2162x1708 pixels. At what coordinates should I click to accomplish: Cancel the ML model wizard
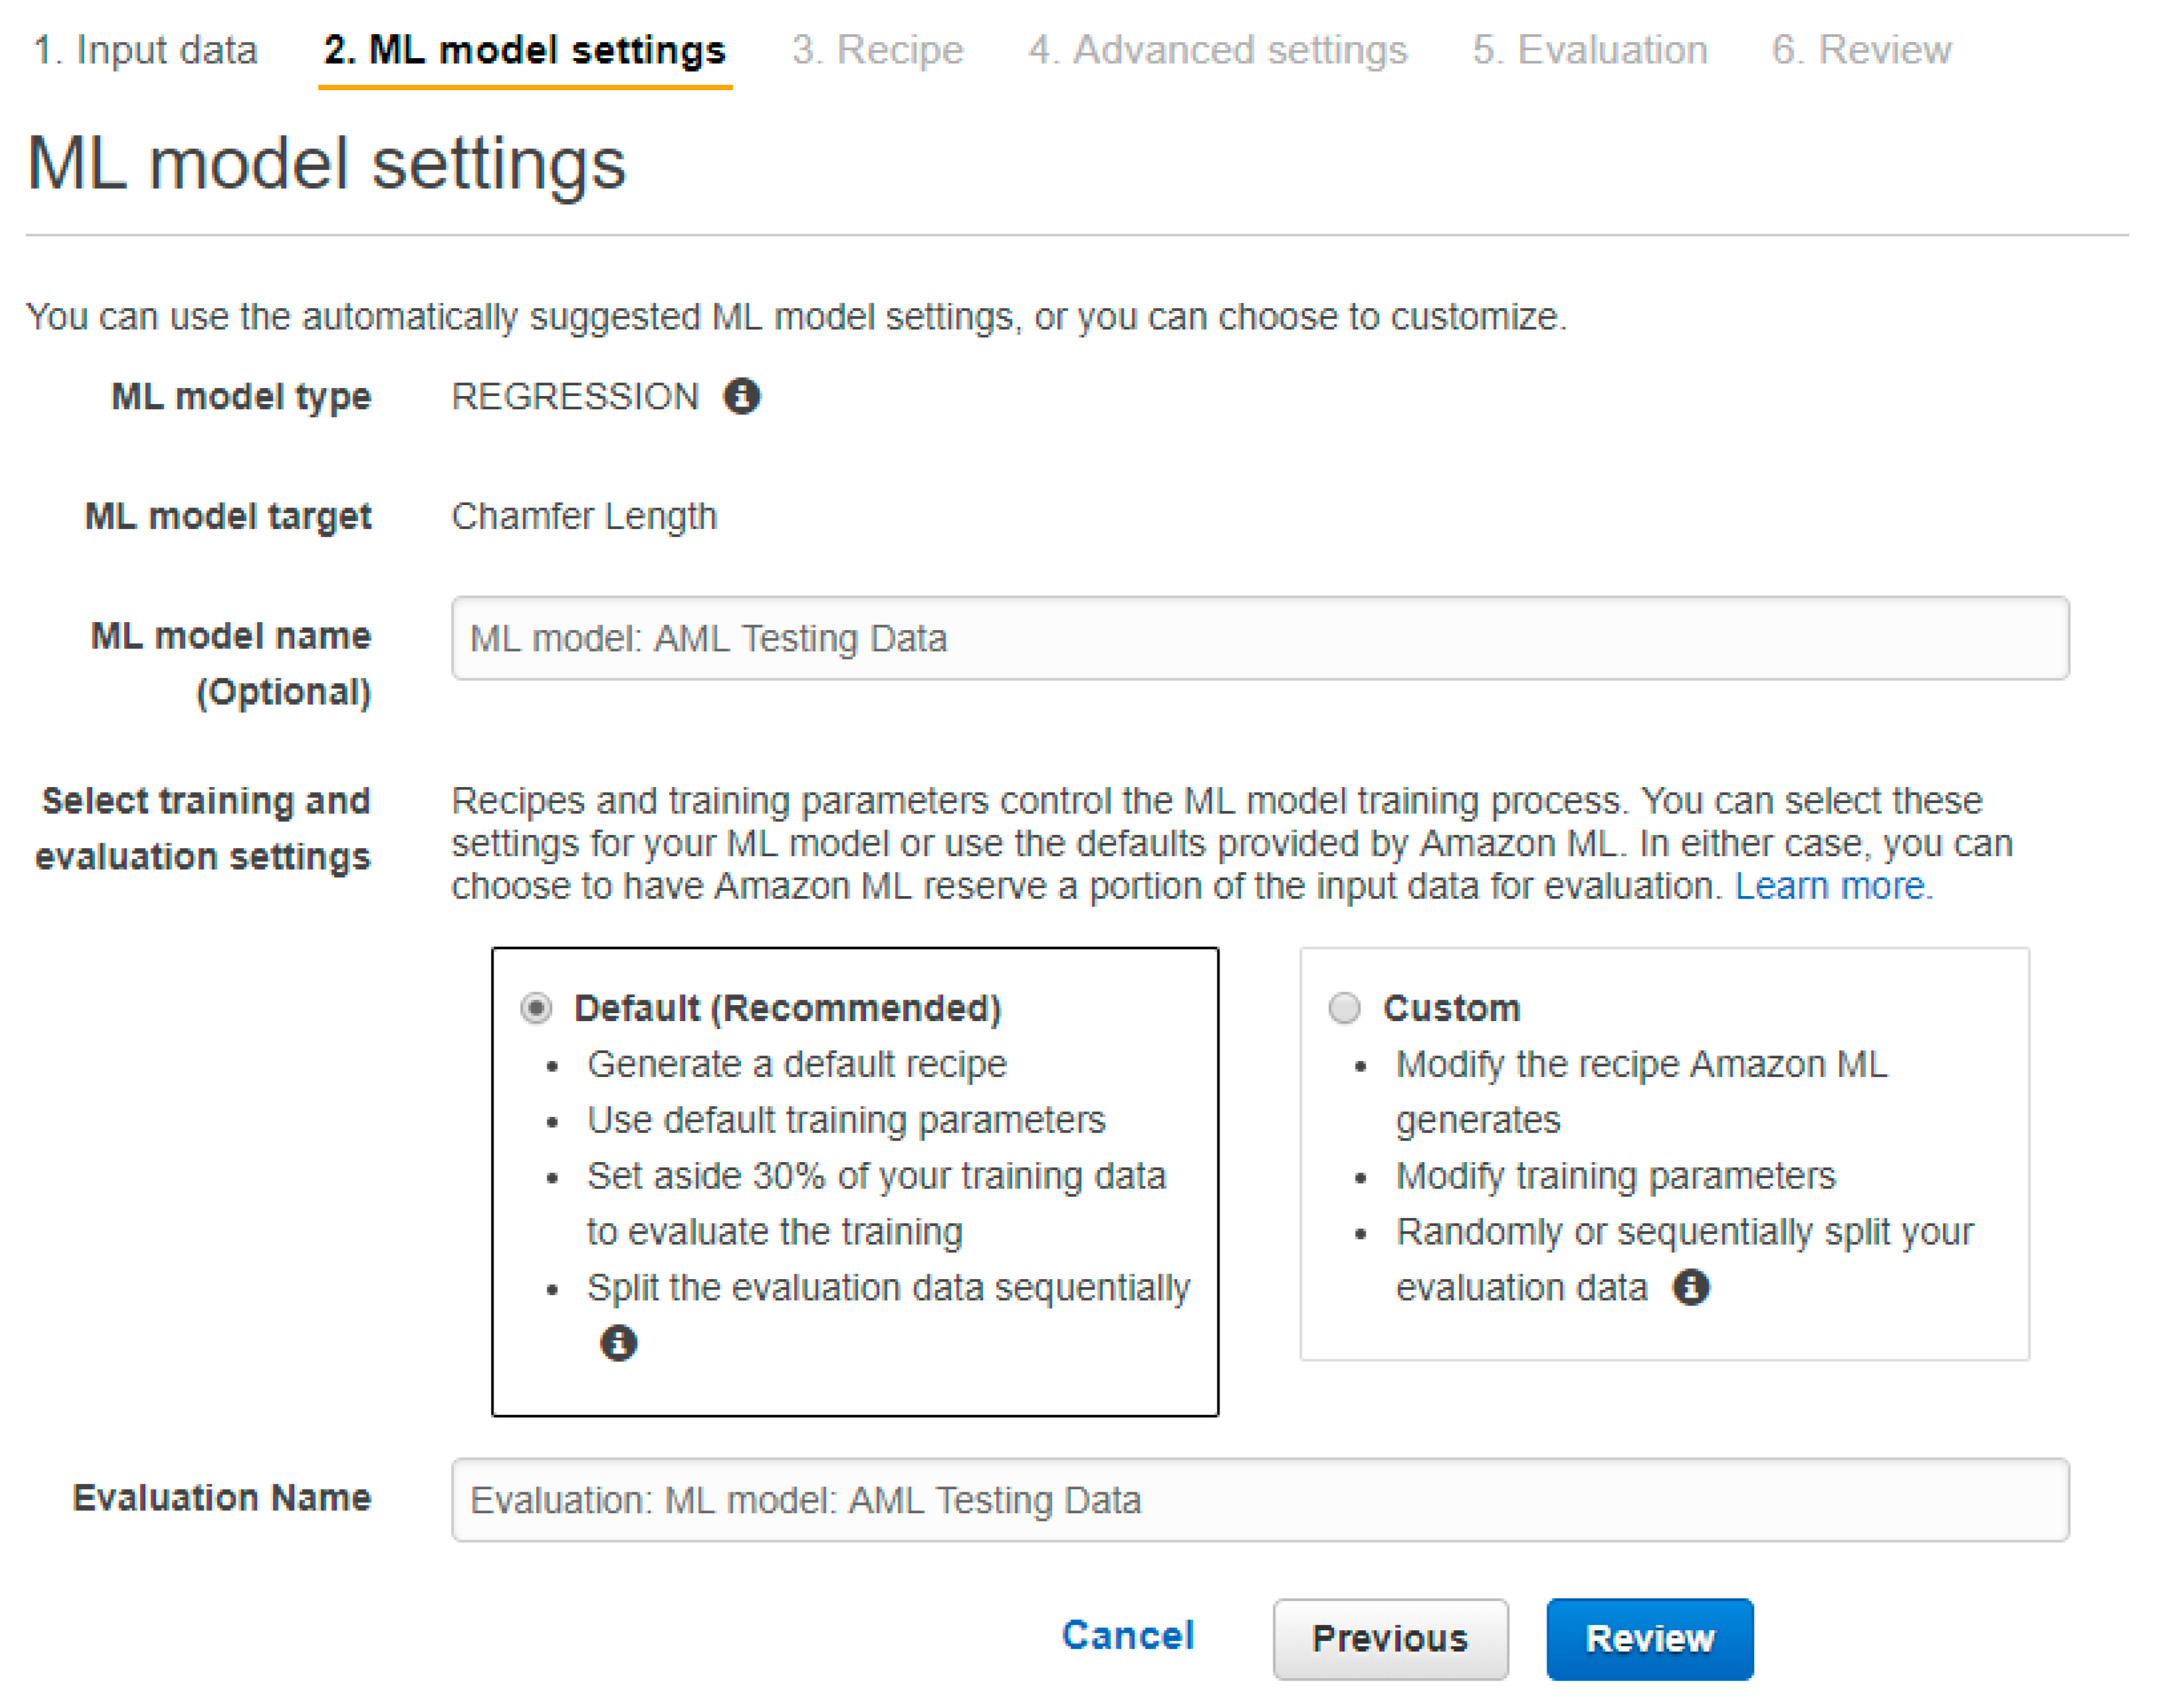click(1127, 1635)
